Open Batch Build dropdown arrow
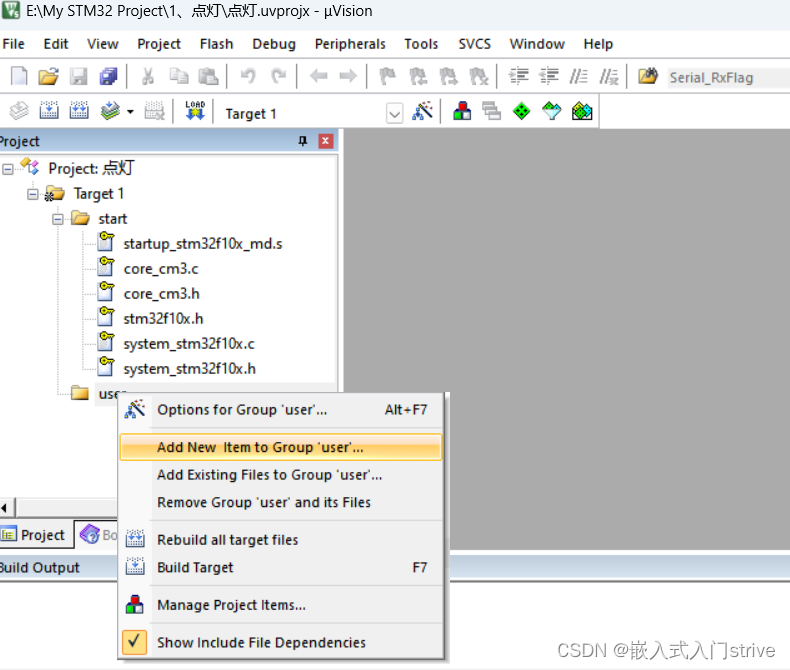This screenshot has width=790, height=670. 130,112
